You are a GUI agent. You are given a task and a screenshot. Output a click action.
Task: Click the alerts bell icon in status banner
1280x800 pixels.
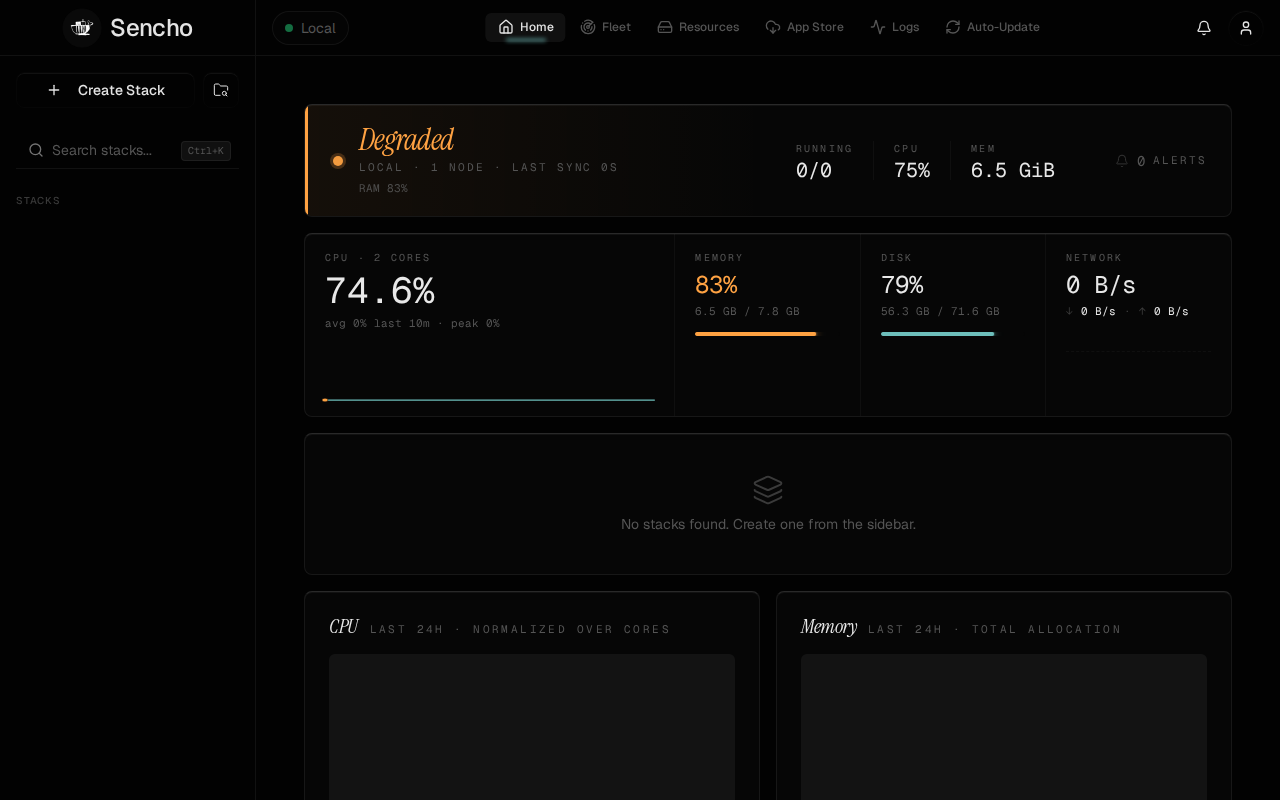coord(1122,160)
